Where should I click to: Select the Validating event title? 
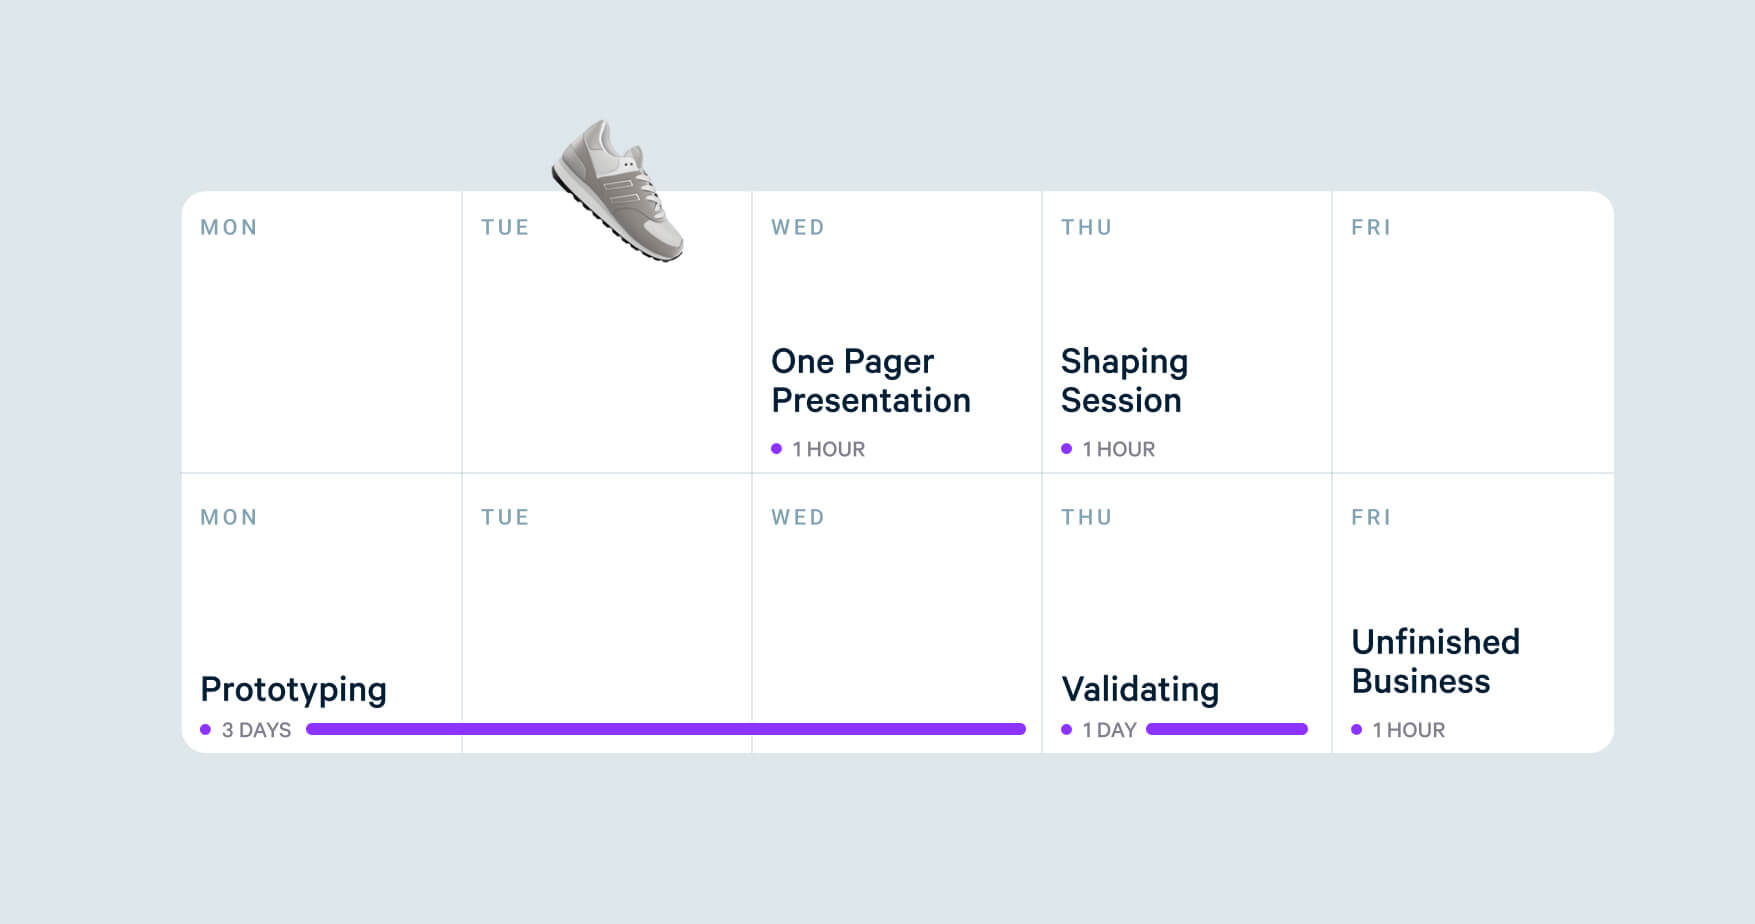point(1140,690)
